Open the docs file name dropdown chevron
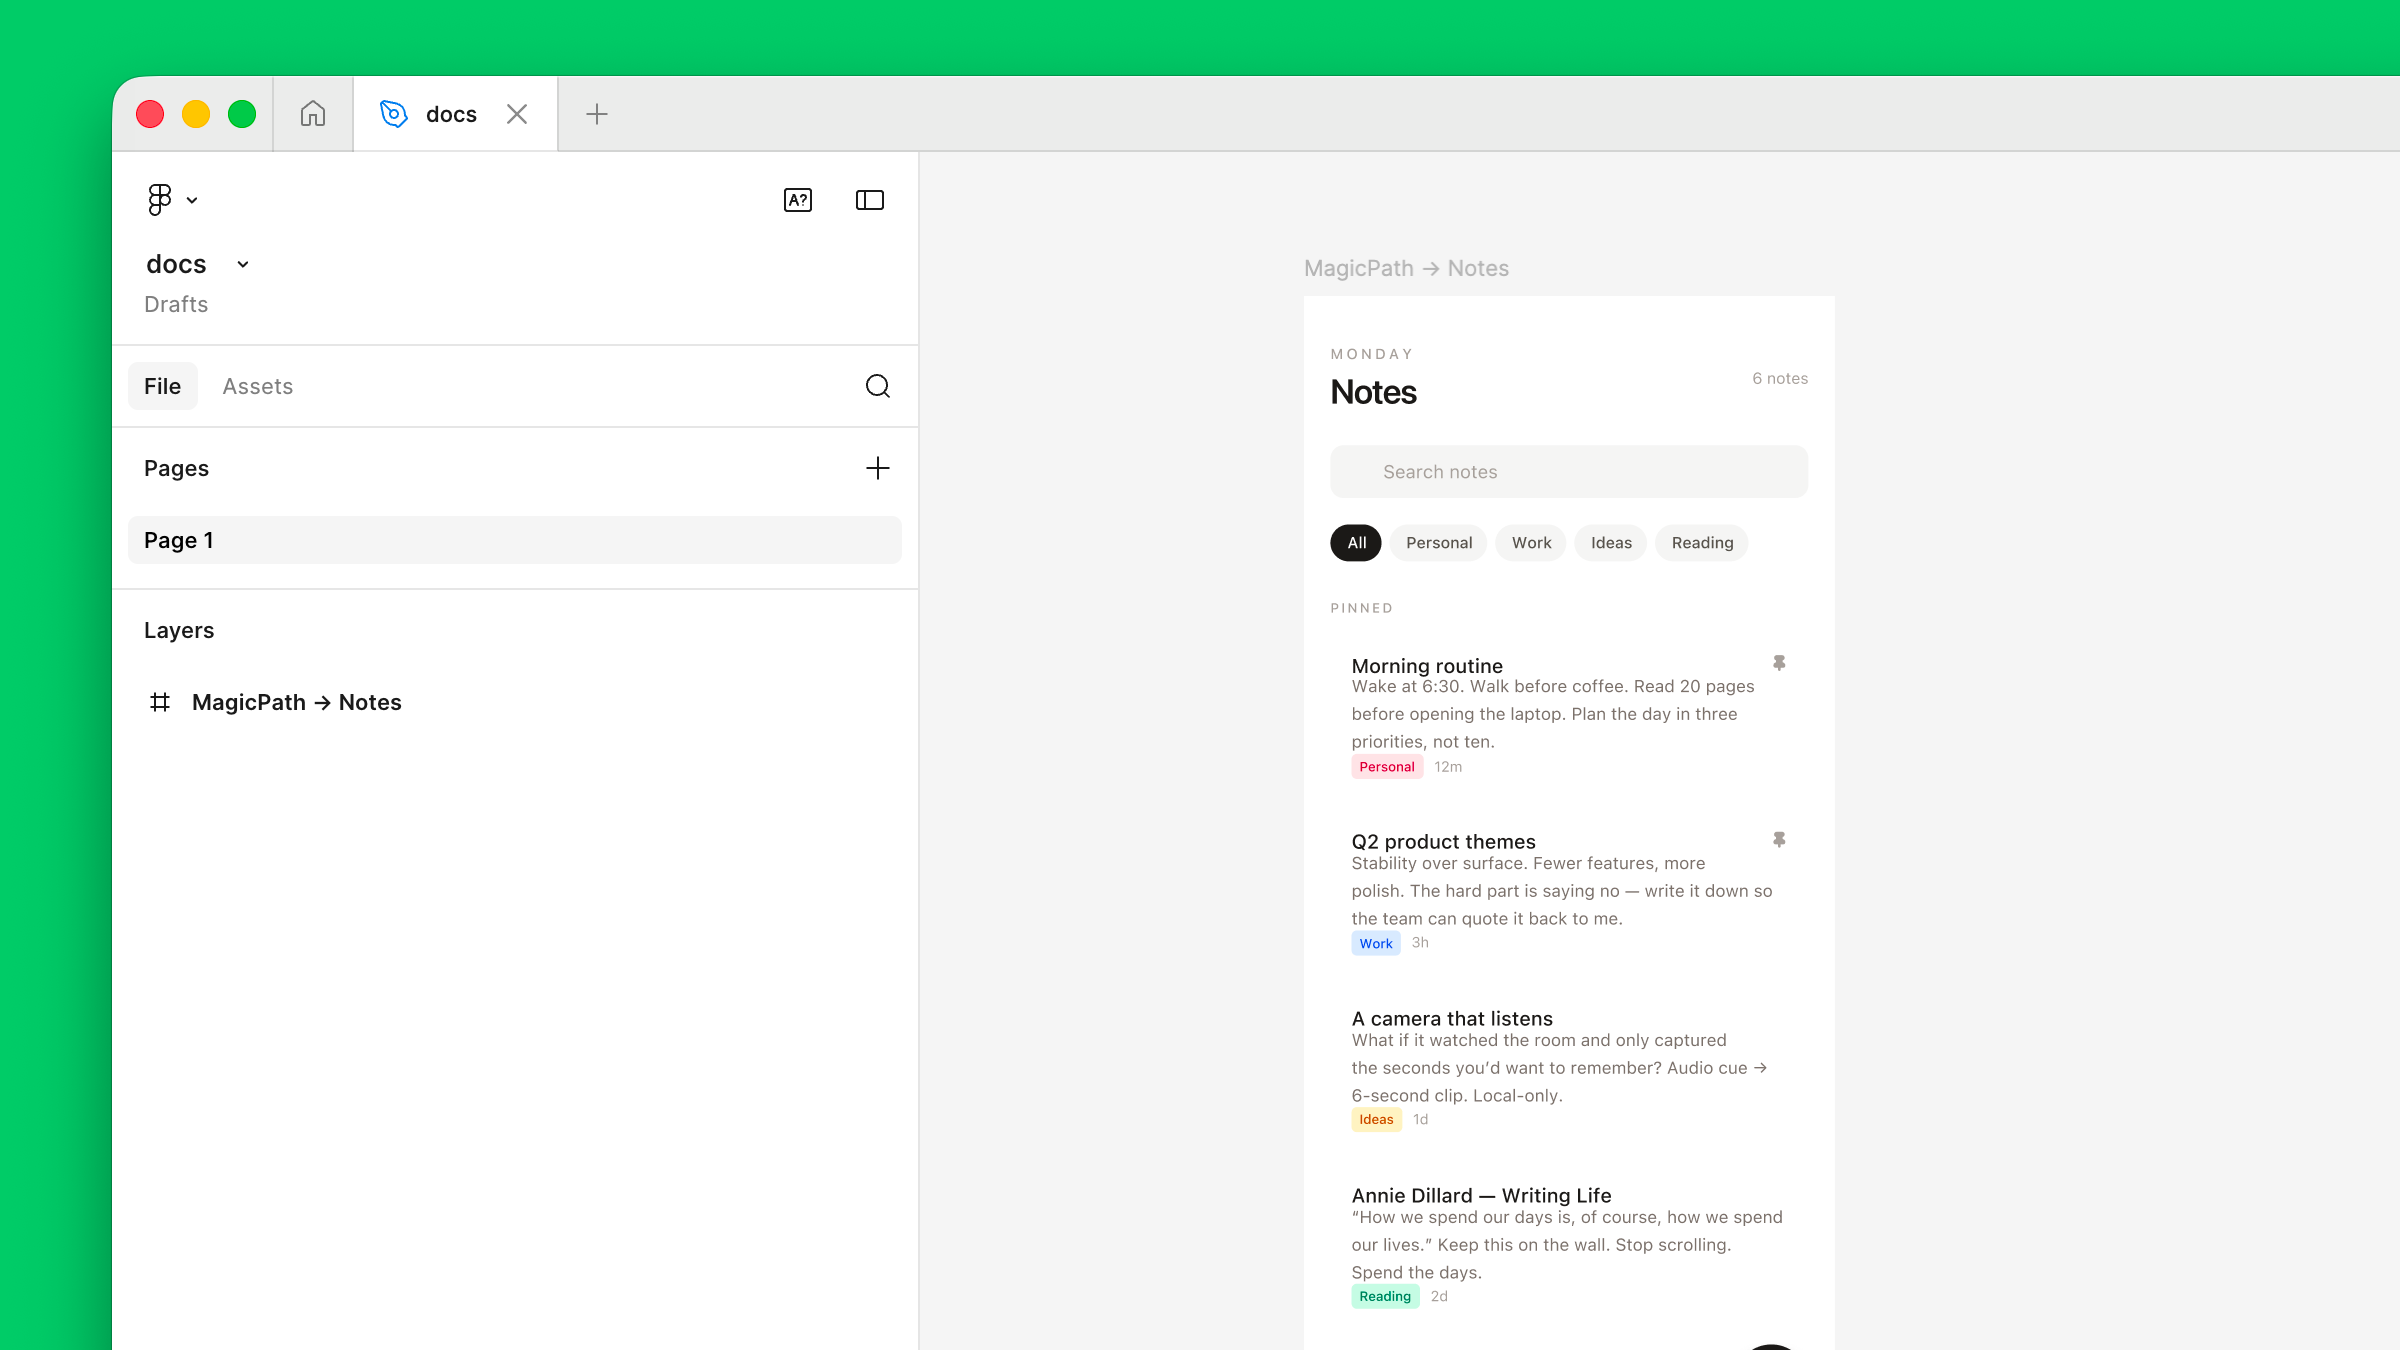 pos(243,265)
